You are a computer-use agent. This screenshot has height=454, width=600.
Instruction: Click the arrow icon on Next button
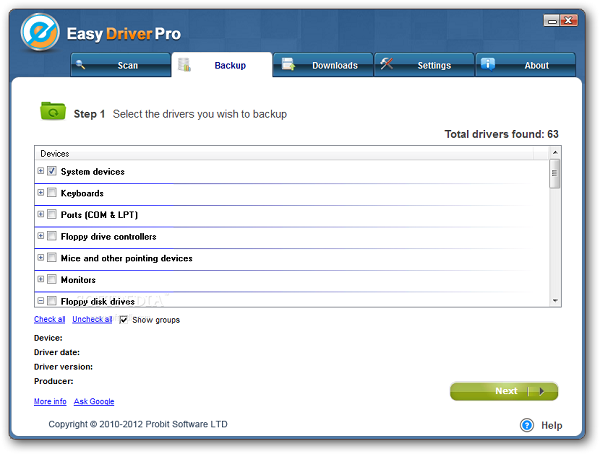coord(541,391)
